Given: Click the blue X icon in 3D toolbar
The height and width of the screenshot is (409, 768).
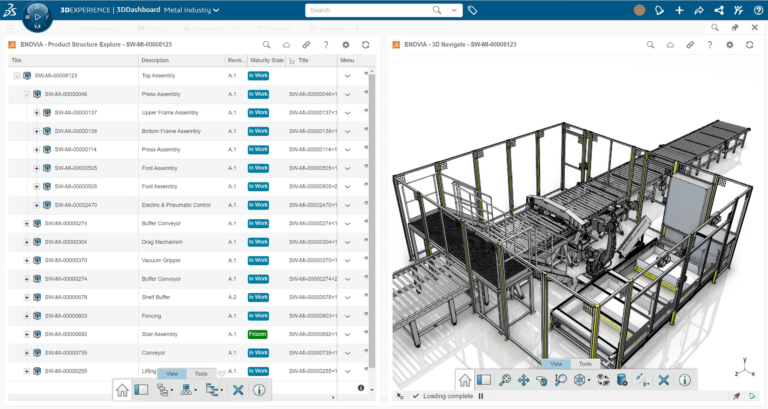Looking at the screenshot, I should [x=664, y=380].
